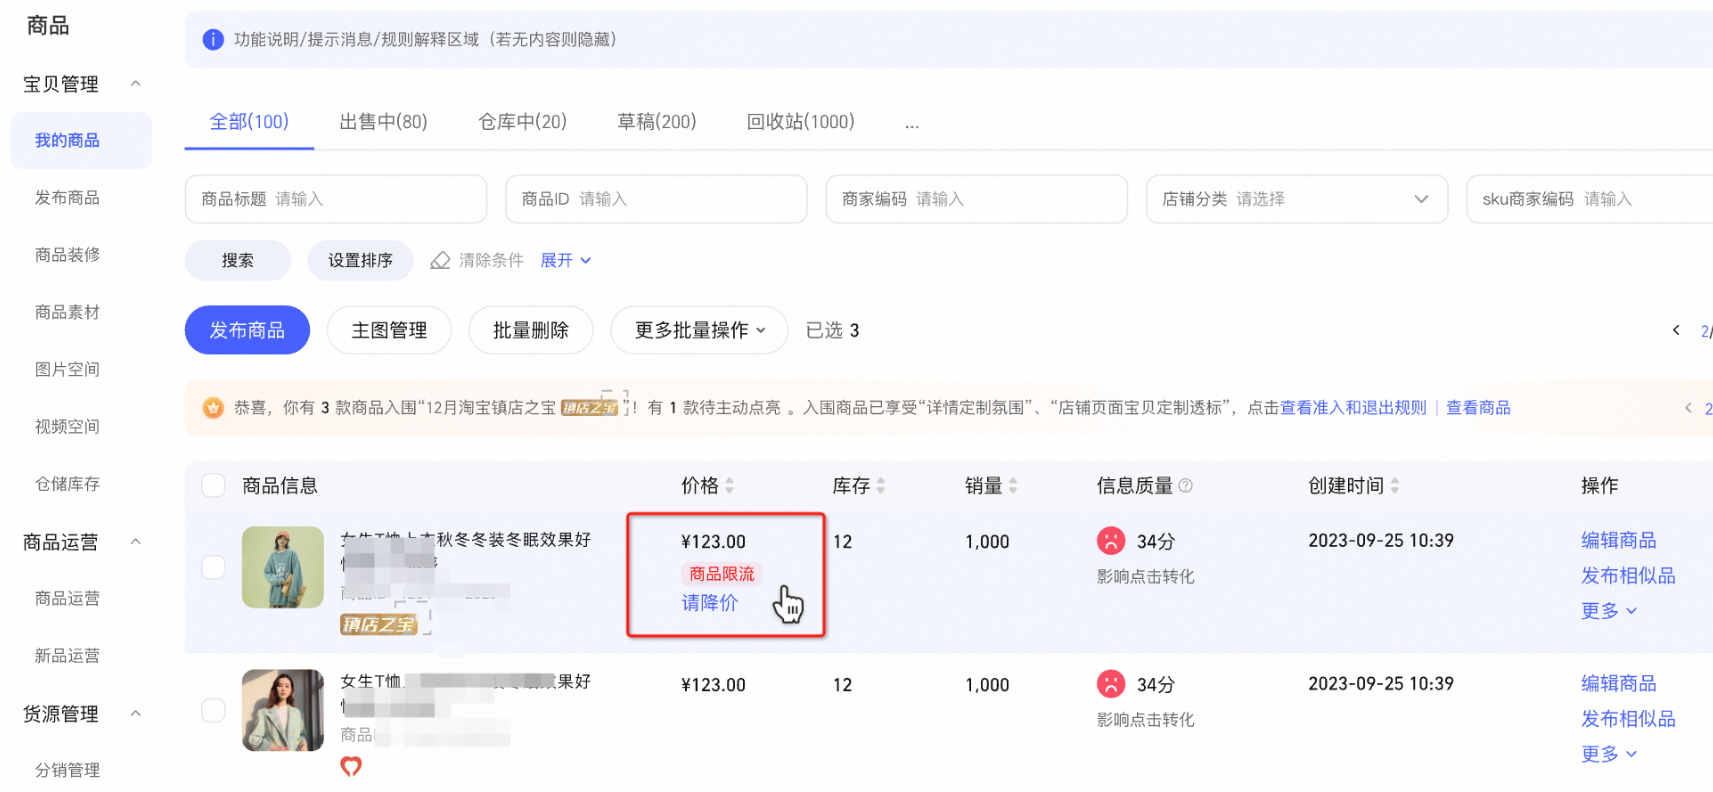Click the 主图管理 button
Image resolution: width=1713 pixels, height=792 pixels.
389,330
